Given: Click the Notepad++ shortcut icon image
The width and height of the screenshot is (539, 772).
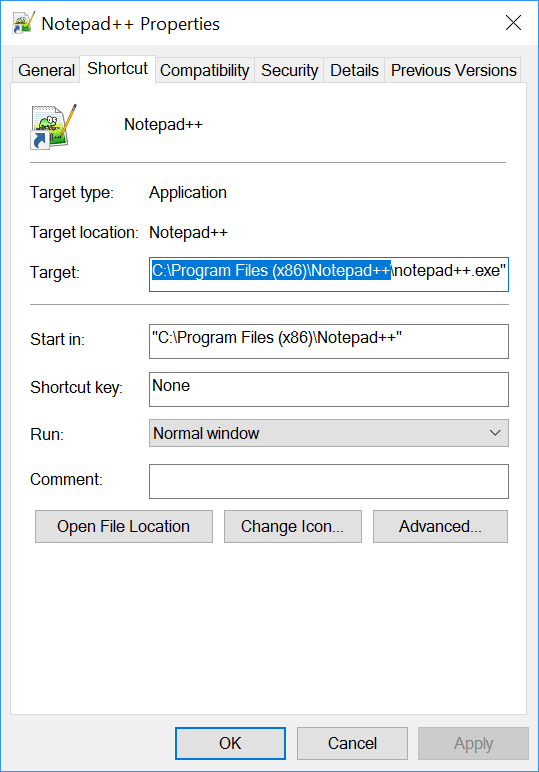Looking at the screenshot, I should point(54,127).
